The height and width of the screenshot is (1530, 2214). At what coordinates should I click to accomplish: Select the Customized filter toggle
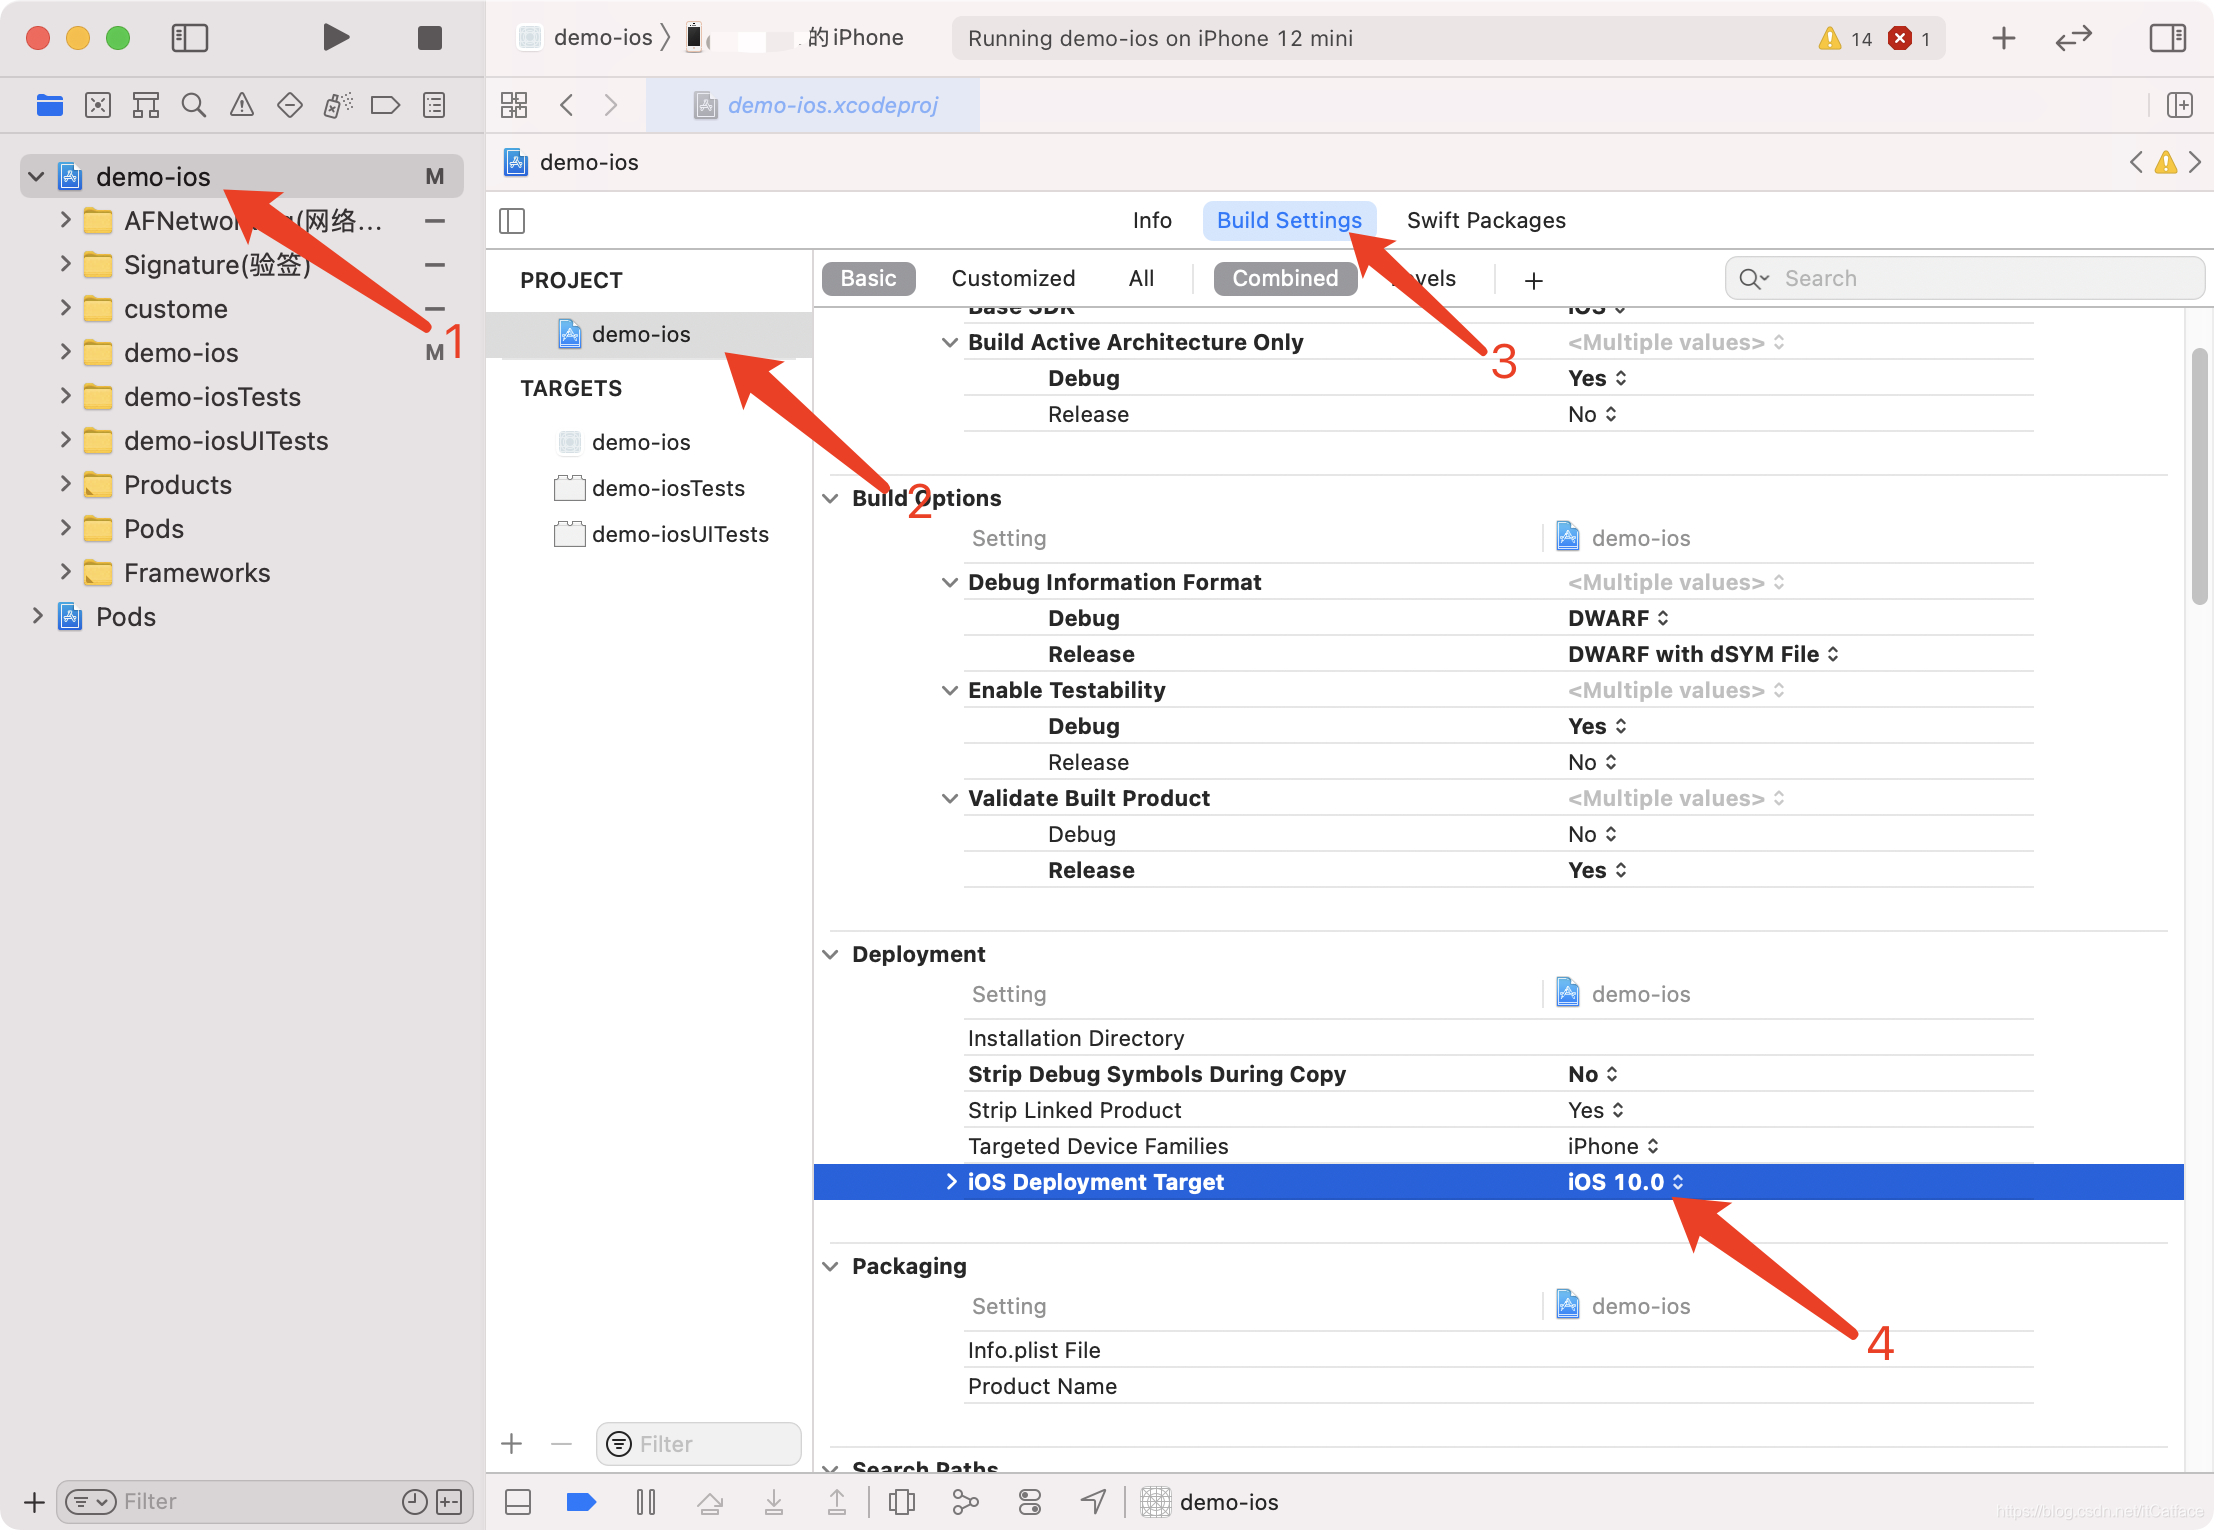click(x=1013, y=279)
